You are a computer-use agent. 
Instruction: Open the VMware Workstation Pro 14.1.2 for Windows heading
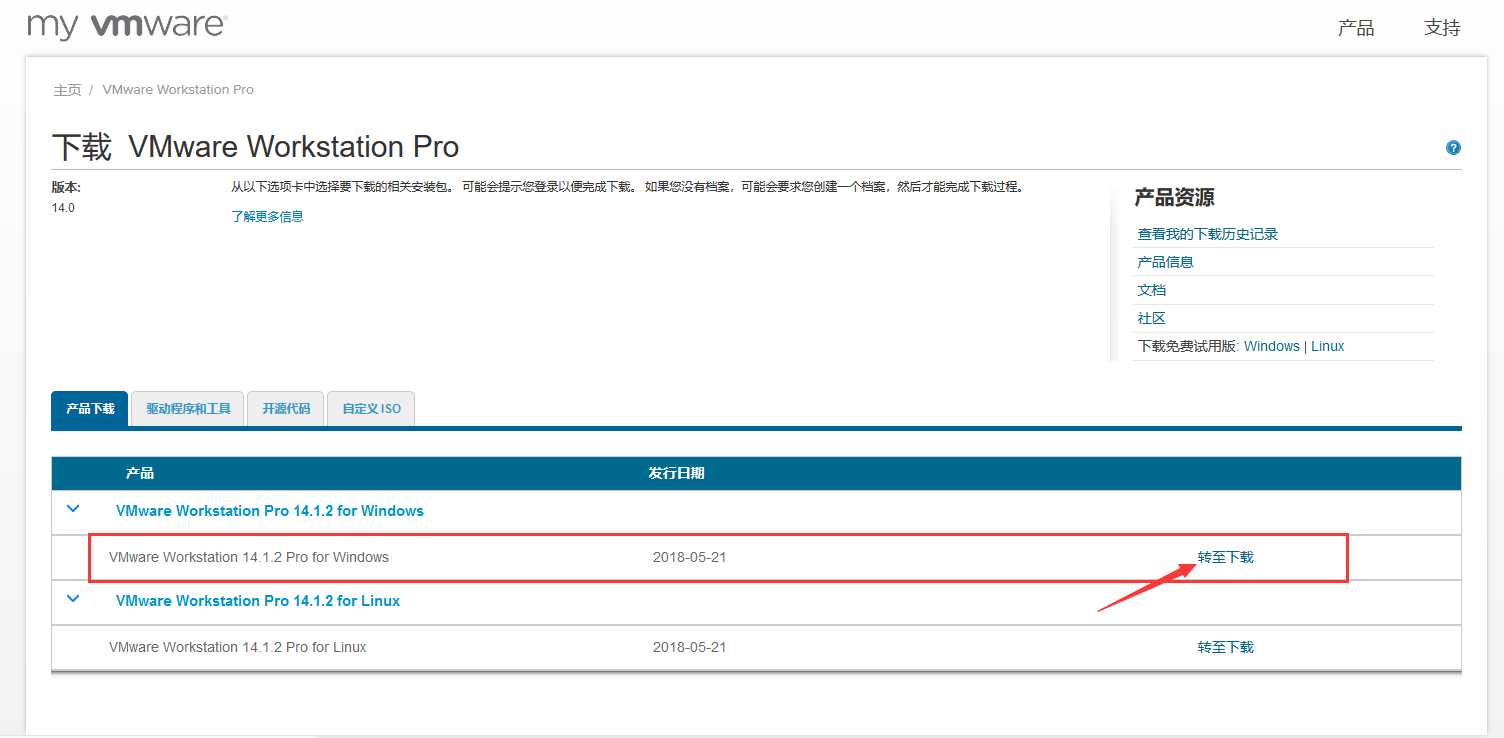(x=270, y=511)
